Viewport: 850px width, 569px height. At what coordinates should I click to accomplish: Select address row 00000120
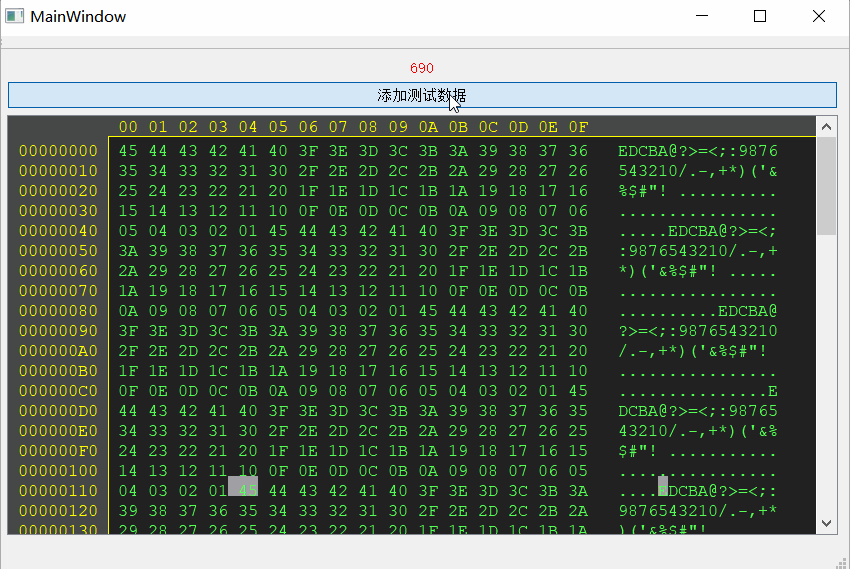click(58, 511)
